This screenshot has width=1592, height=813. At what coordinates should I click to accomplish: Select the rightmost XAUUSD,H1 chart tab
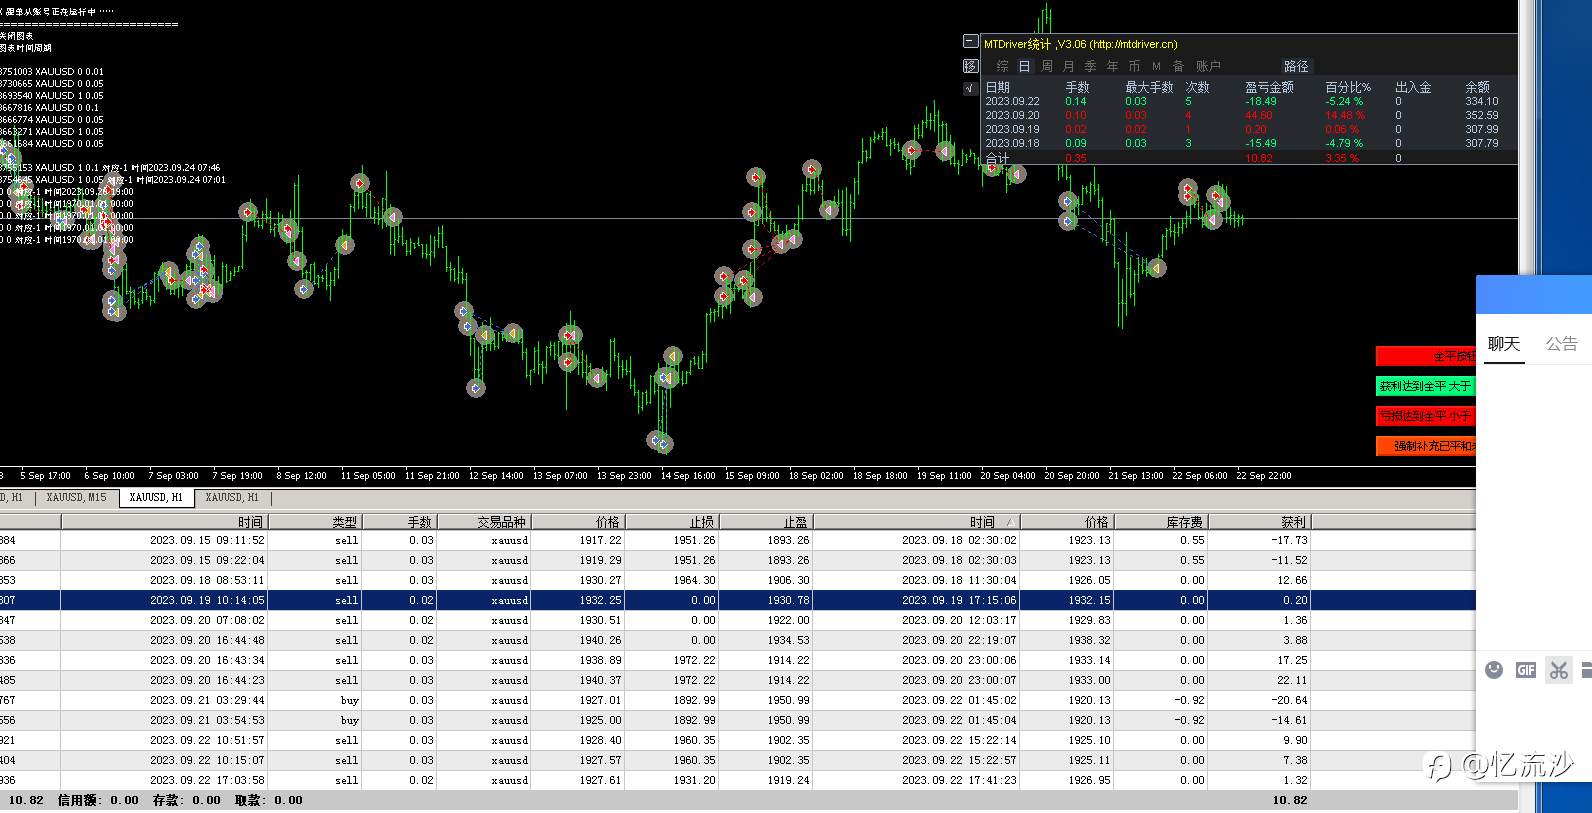[x=232, y=497]
